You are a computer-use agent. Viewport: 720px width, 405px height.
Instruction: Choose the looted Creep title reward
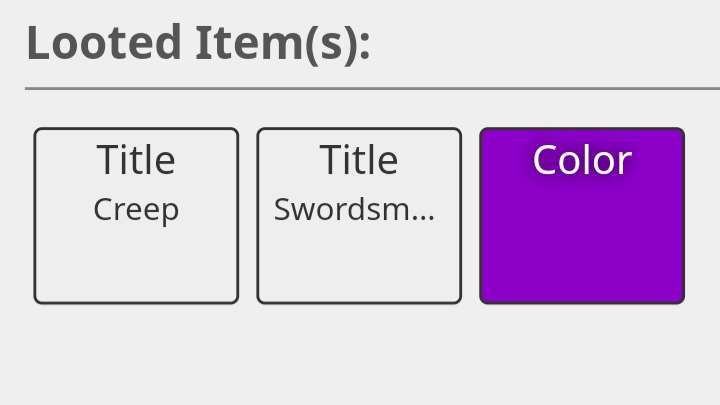click(136, 215)
